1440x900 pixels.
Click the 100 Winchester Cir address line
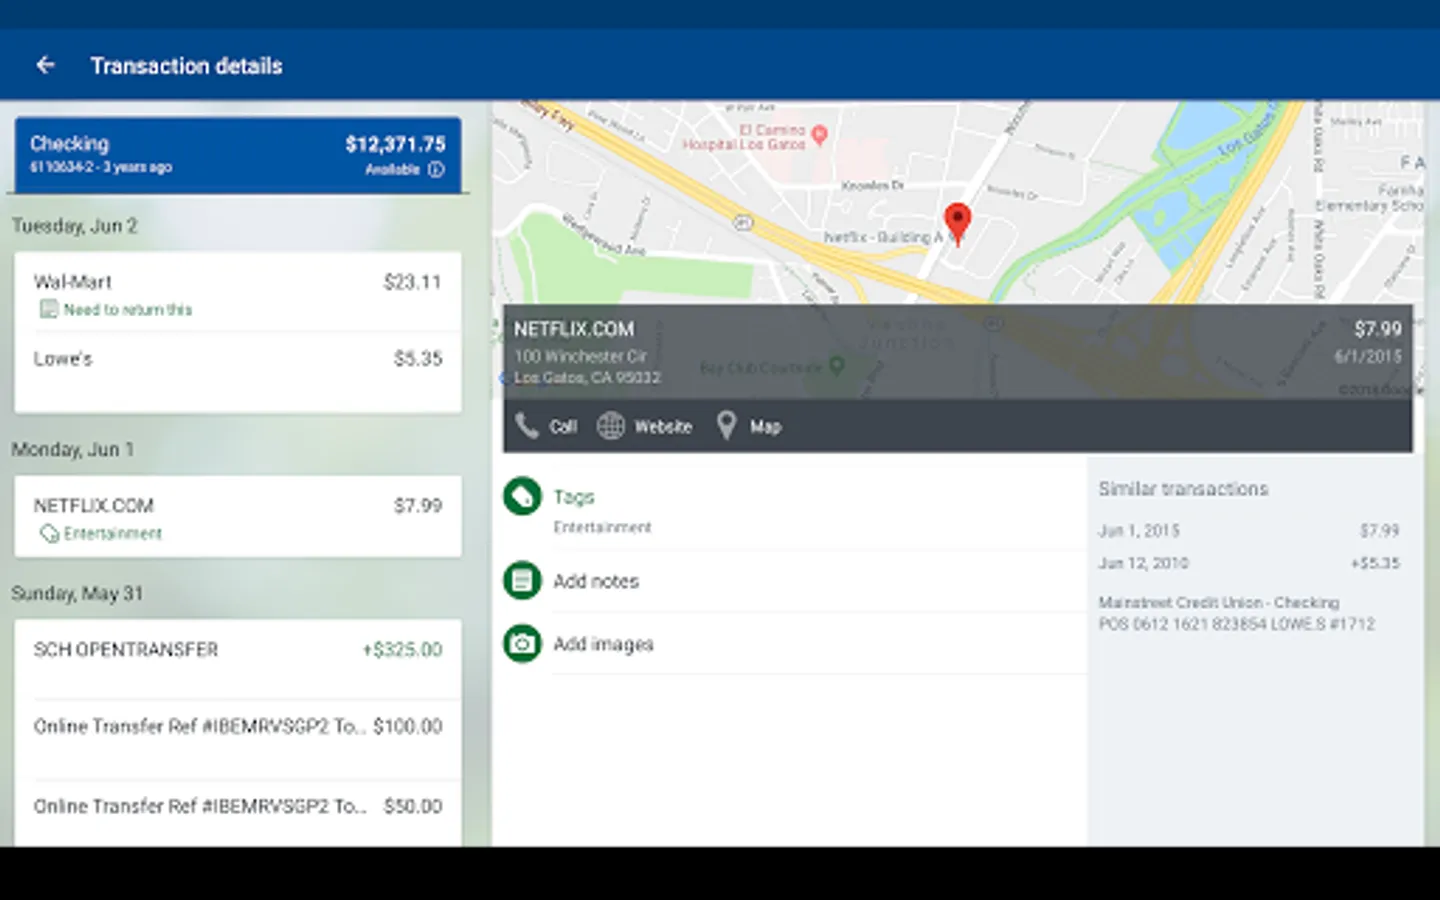point(581,356)
